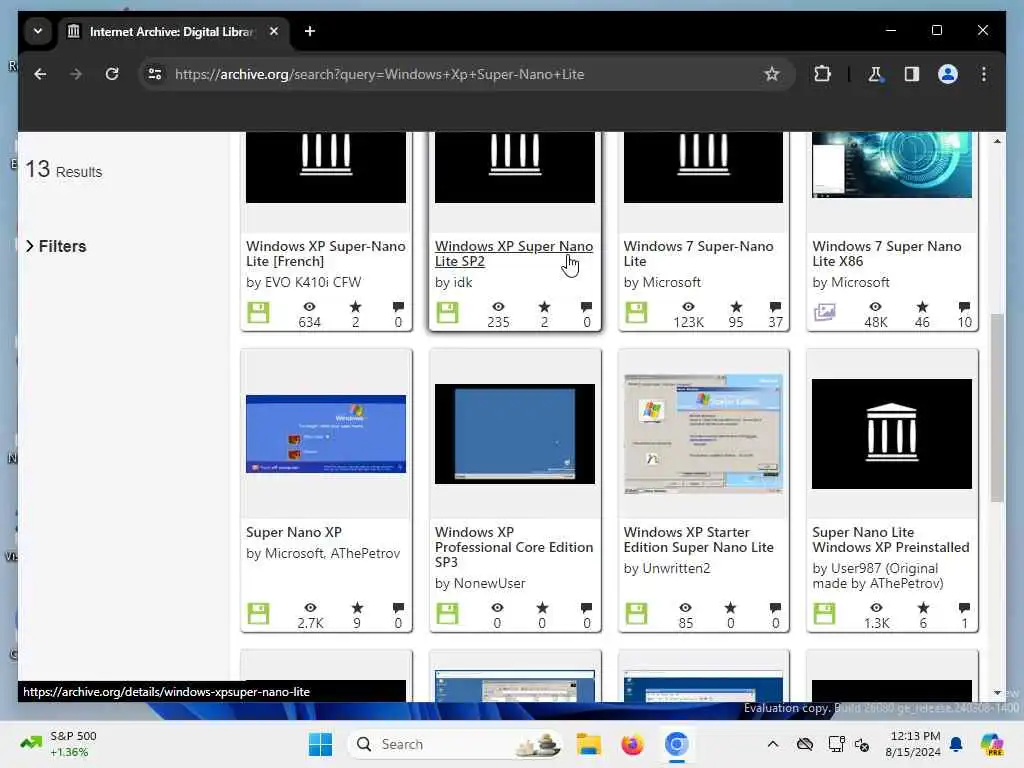Click 'by Unwritten2' creator text
The image size is (1024, 768).
[x=667, y=568]
